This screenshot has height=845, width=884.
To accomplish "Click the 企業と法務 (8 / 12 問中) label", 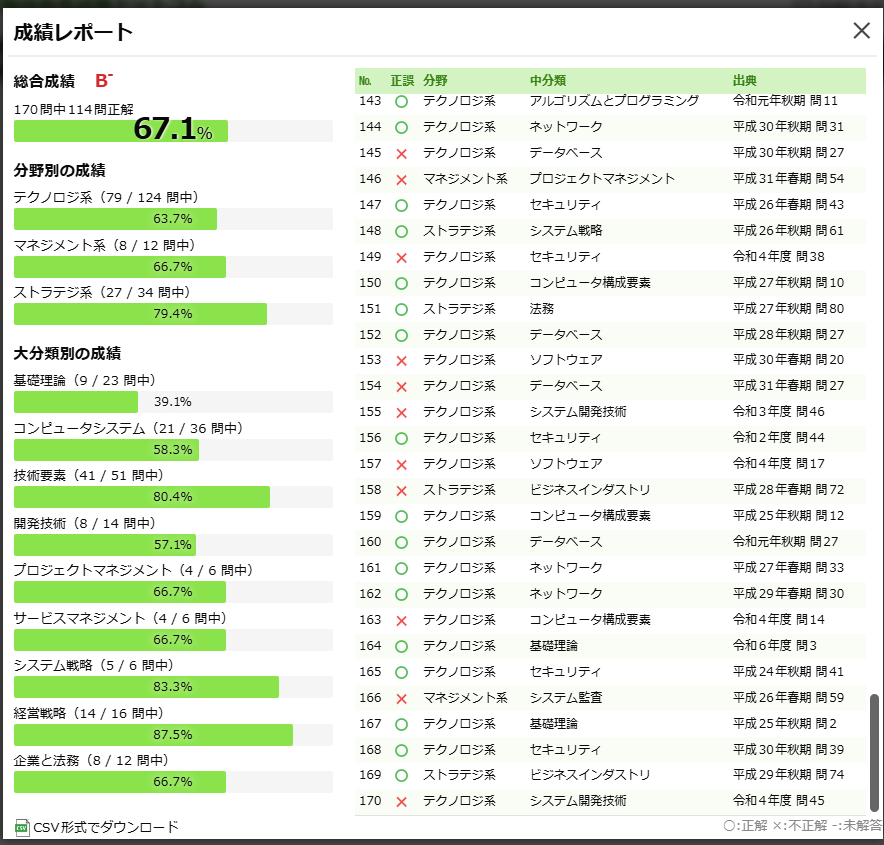I will click(x=91, y=760).
